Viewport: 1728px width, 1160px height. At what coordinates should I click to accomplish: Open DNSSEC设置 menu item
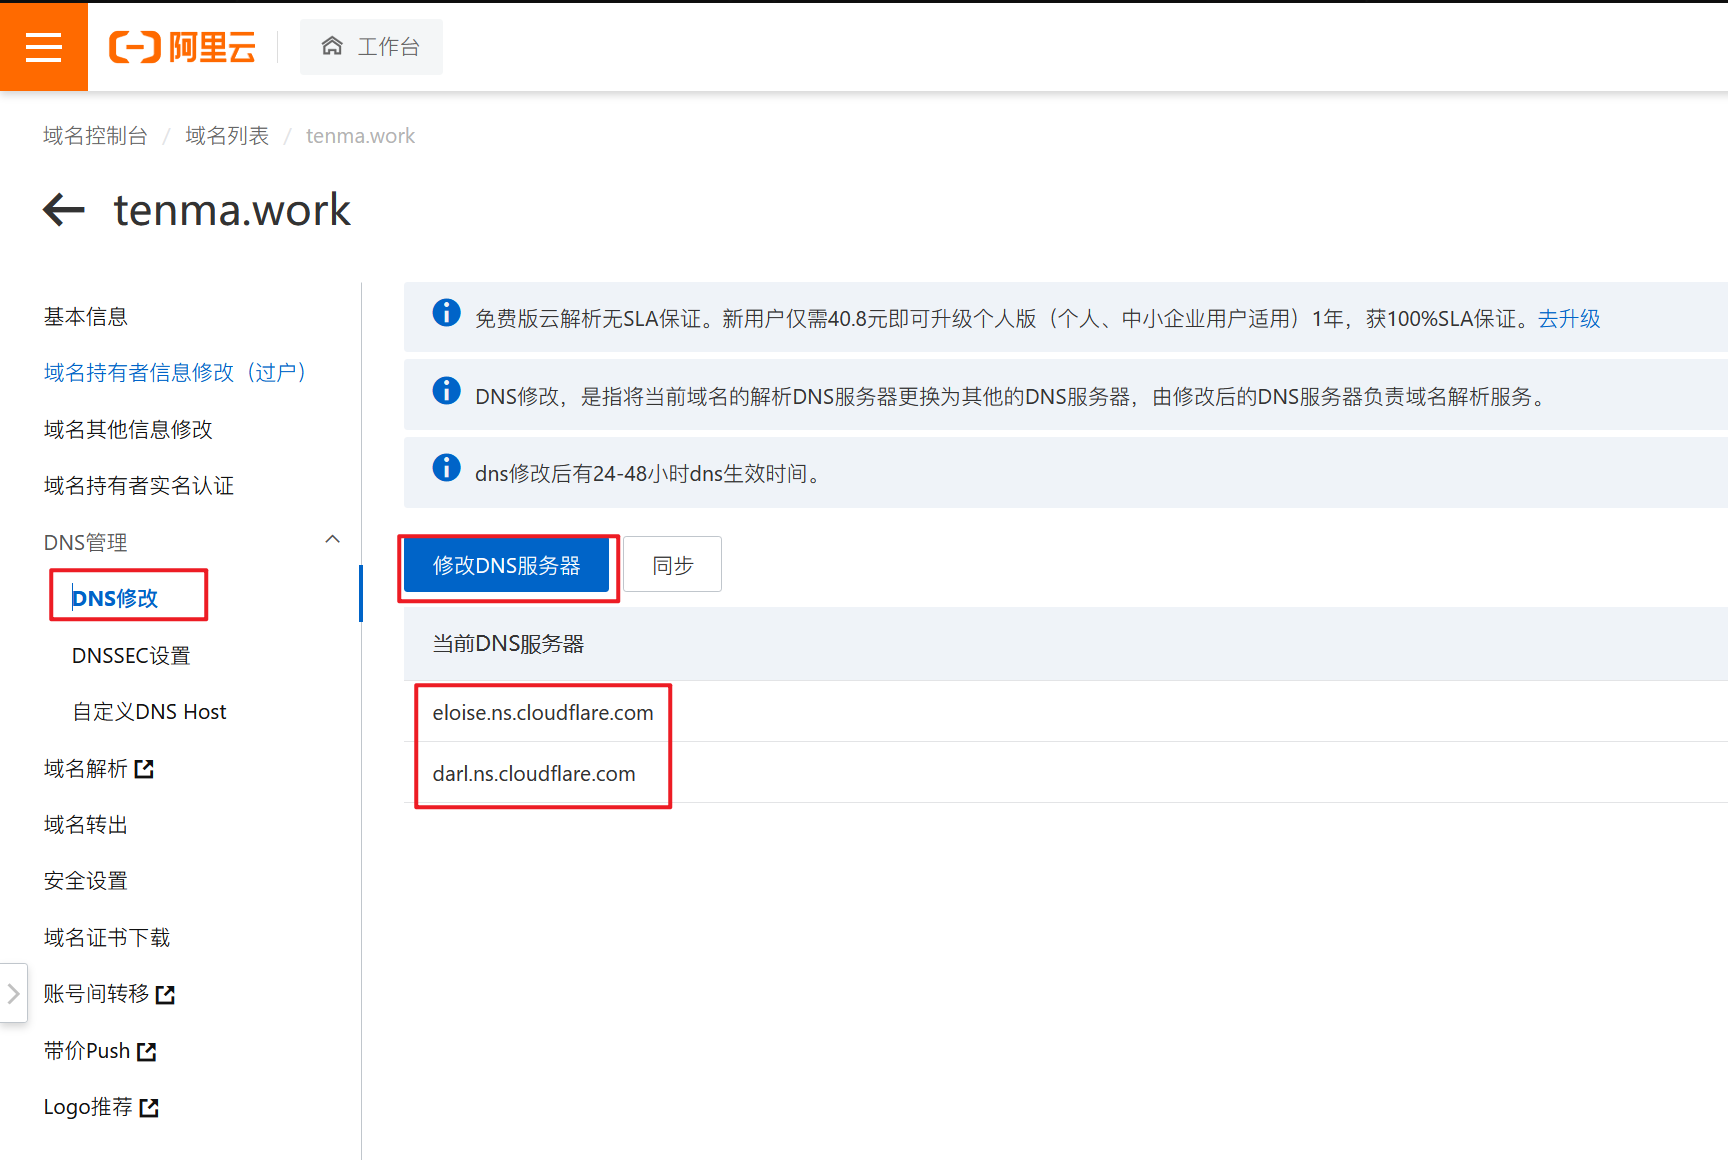pyautogui.click(x=131, y=656)
